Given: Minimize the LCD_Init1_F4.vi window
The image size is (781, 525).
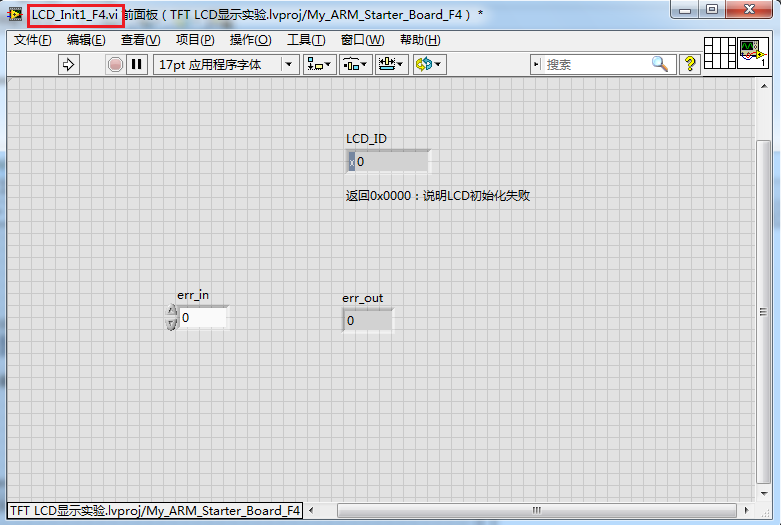Looking at the screenshot, I should pos(685,9).
